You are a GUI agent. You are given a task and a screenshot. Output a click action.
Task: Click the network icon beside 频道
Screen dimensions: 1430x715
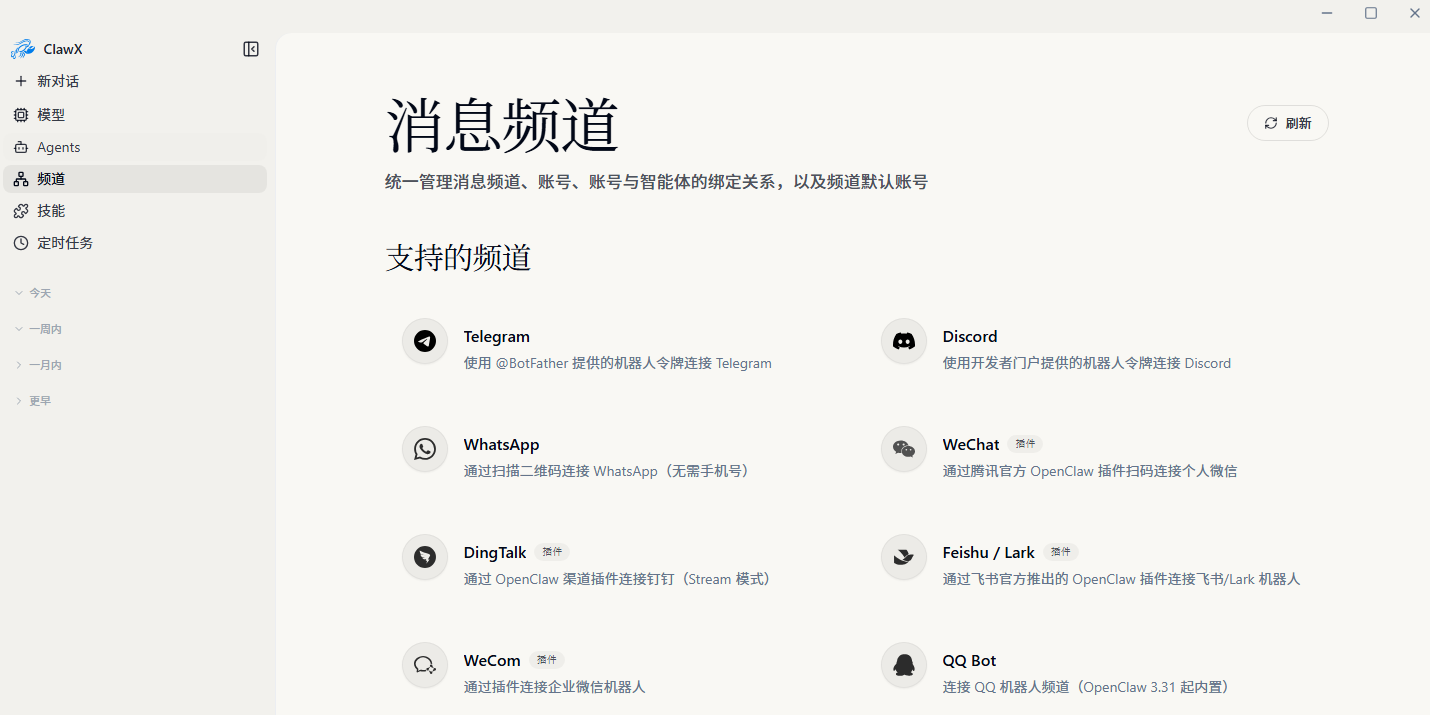(21, 179)
